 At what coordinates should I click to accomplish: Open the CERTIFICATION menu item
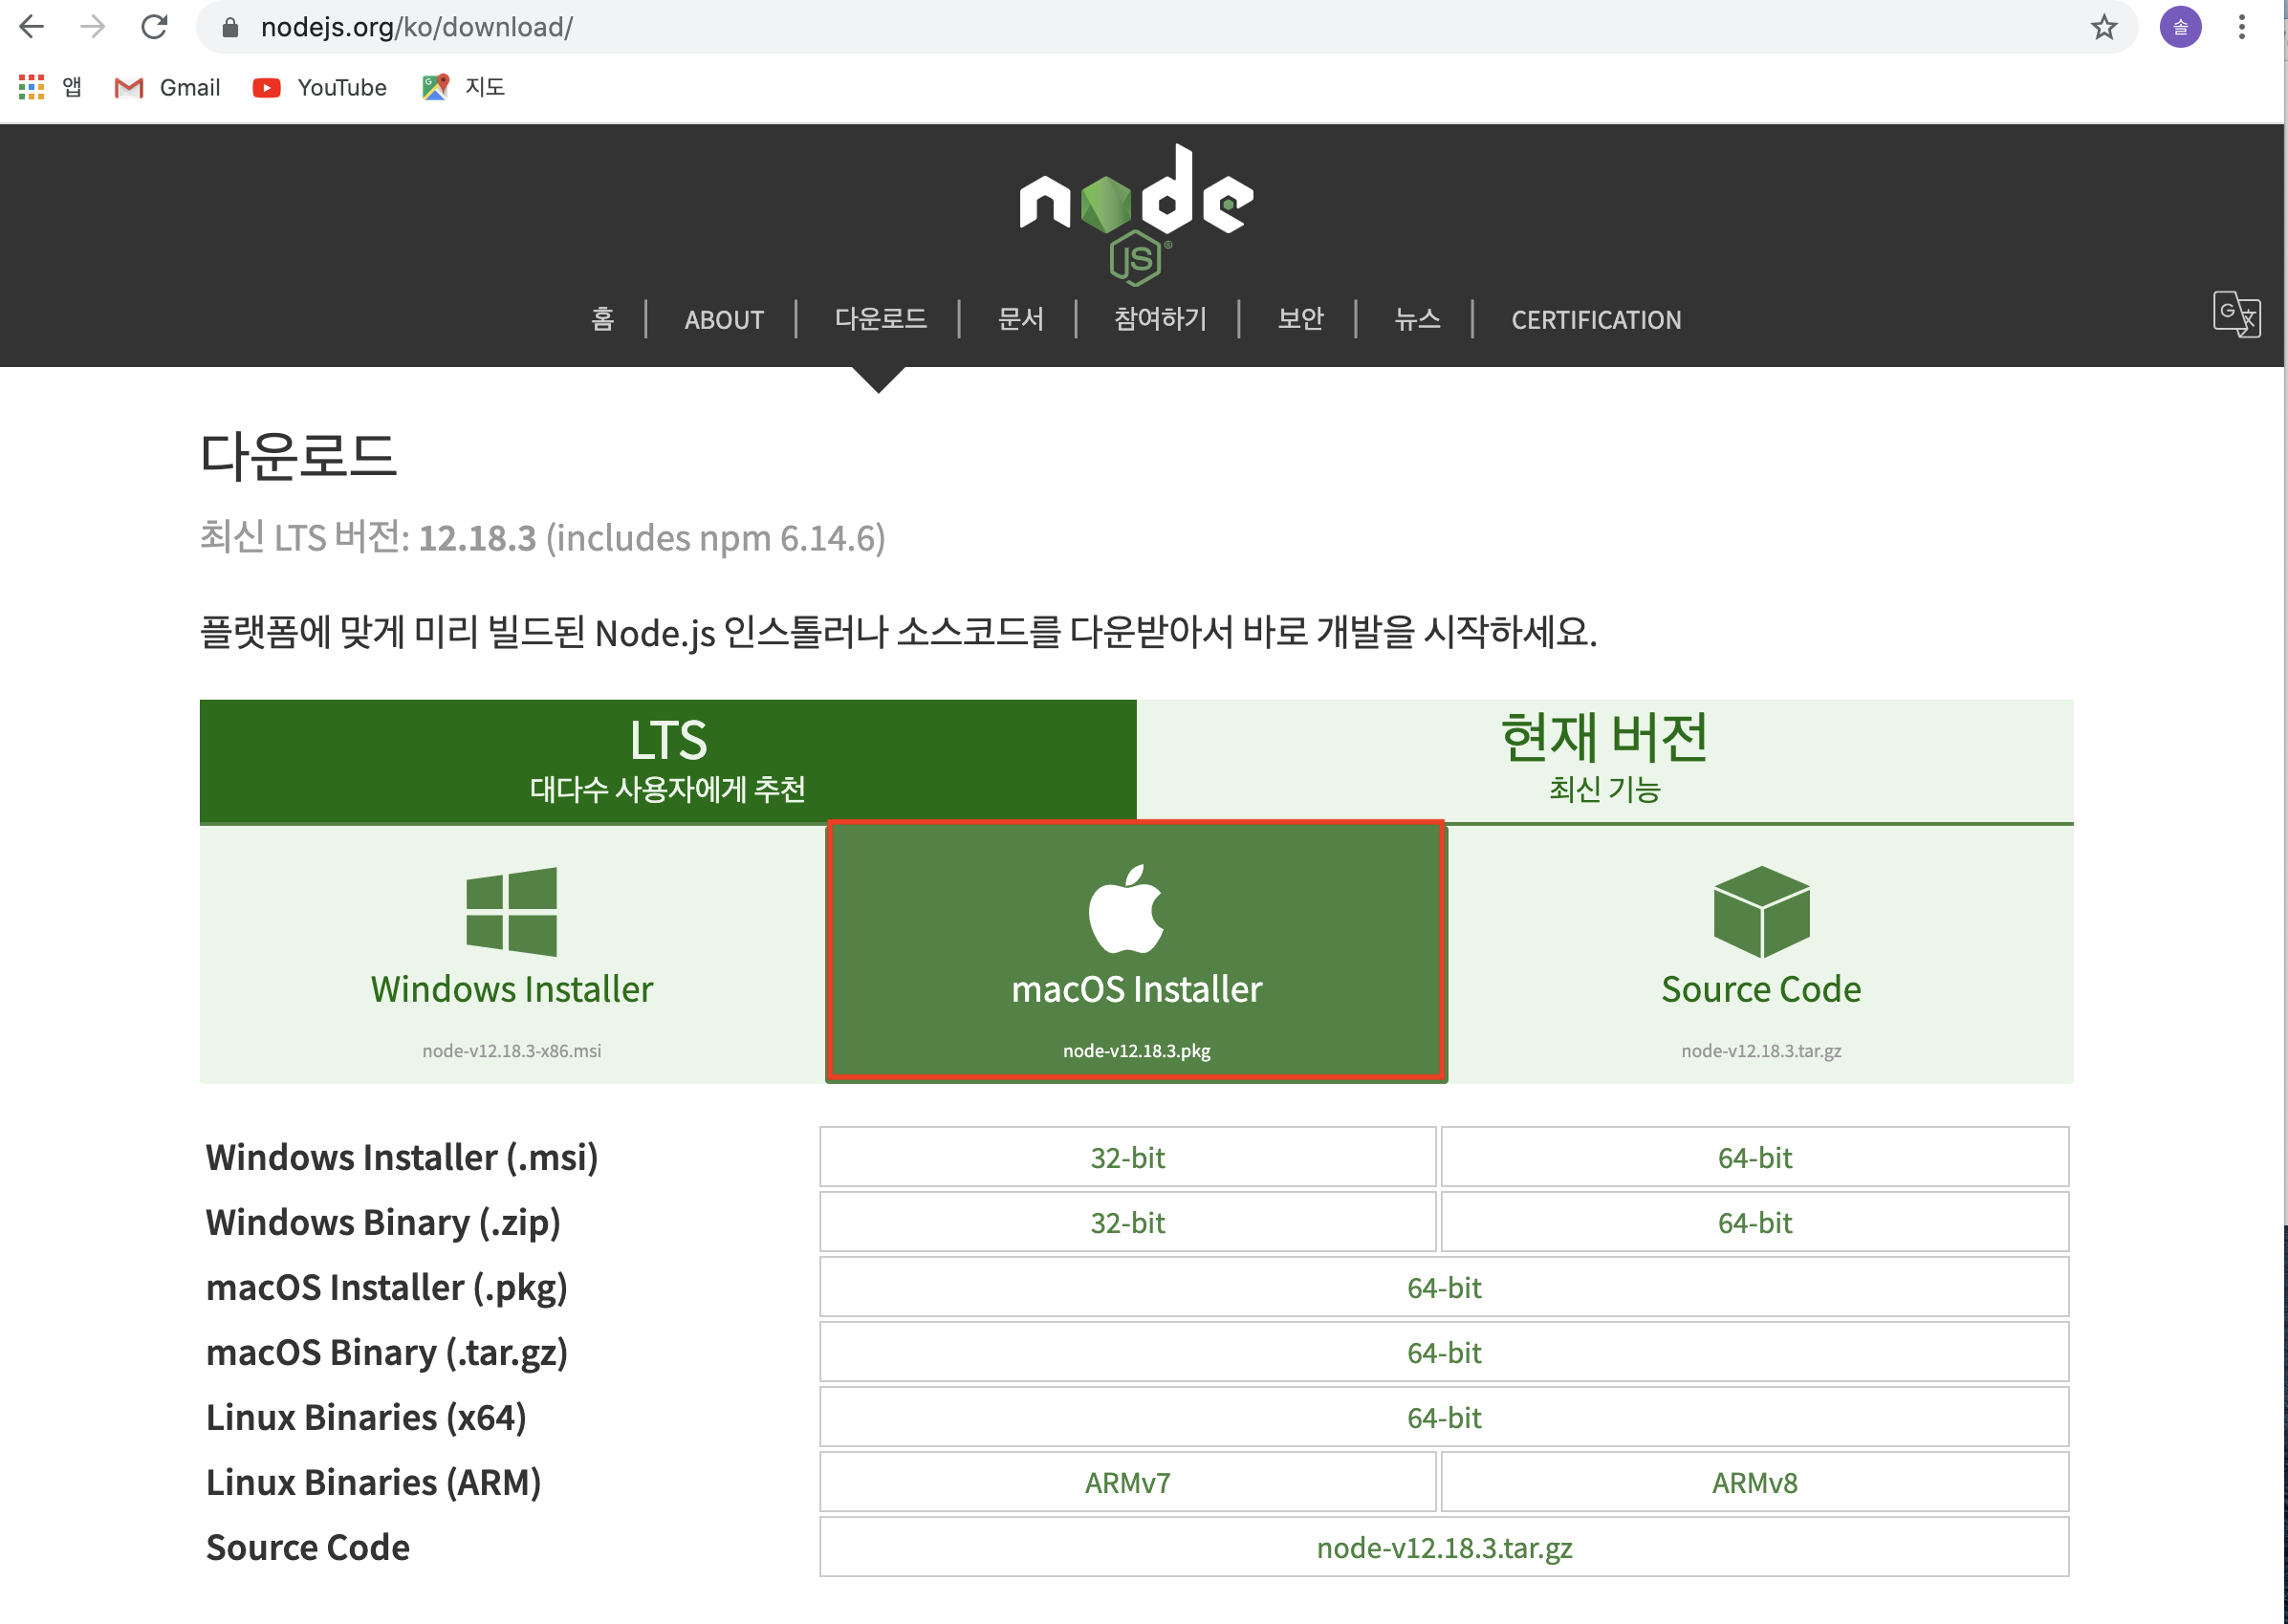click(1596, 319)
